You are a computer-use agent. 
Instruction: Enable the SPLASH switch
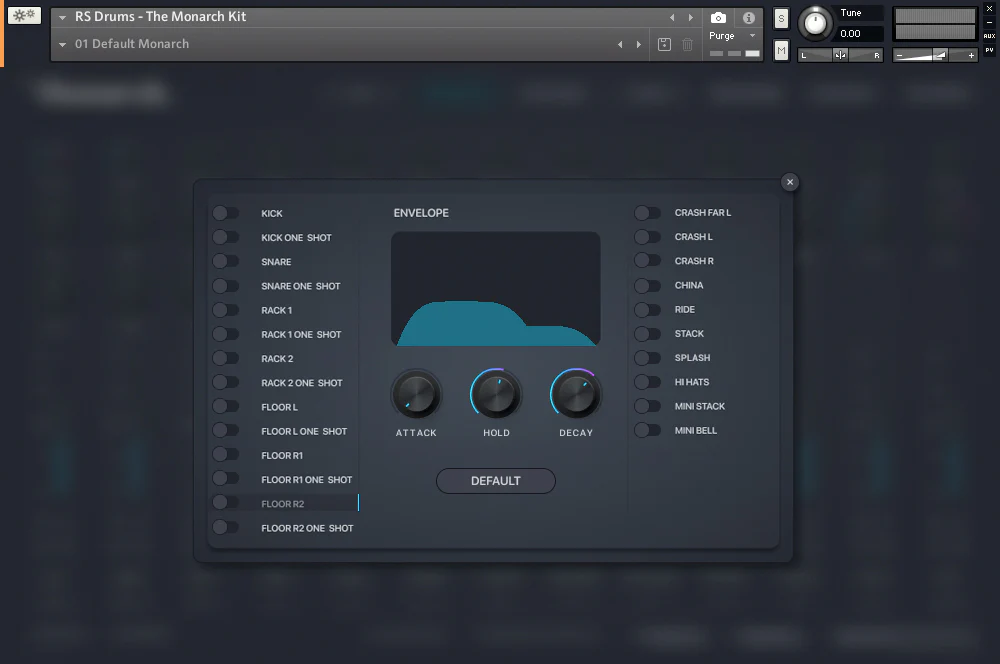click(x=647, y=358)
